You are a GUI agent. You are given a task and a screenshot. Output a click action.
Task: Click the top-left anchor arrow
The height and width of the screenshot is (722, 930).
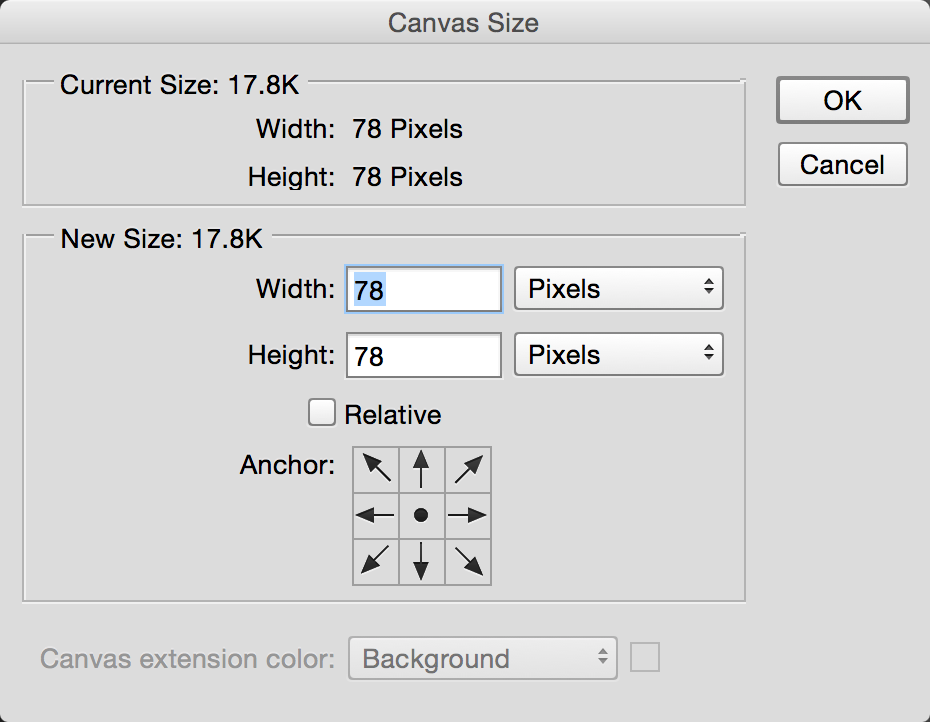pyautogui.click(x=375, y=469)
